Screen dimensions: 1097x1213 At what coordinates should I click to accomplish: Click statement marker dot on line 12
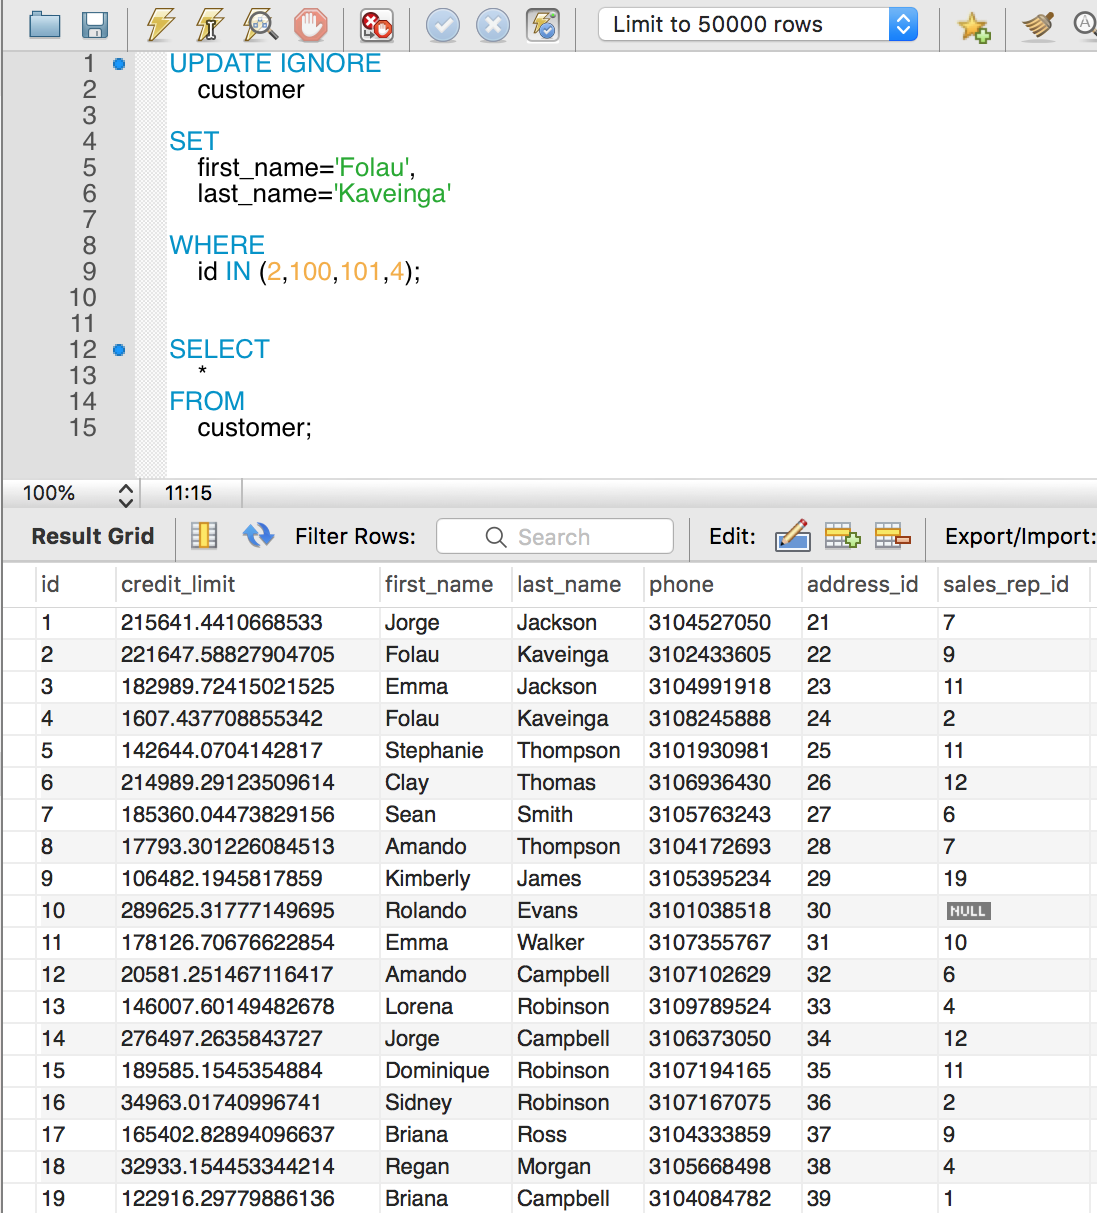click(119, 350)
